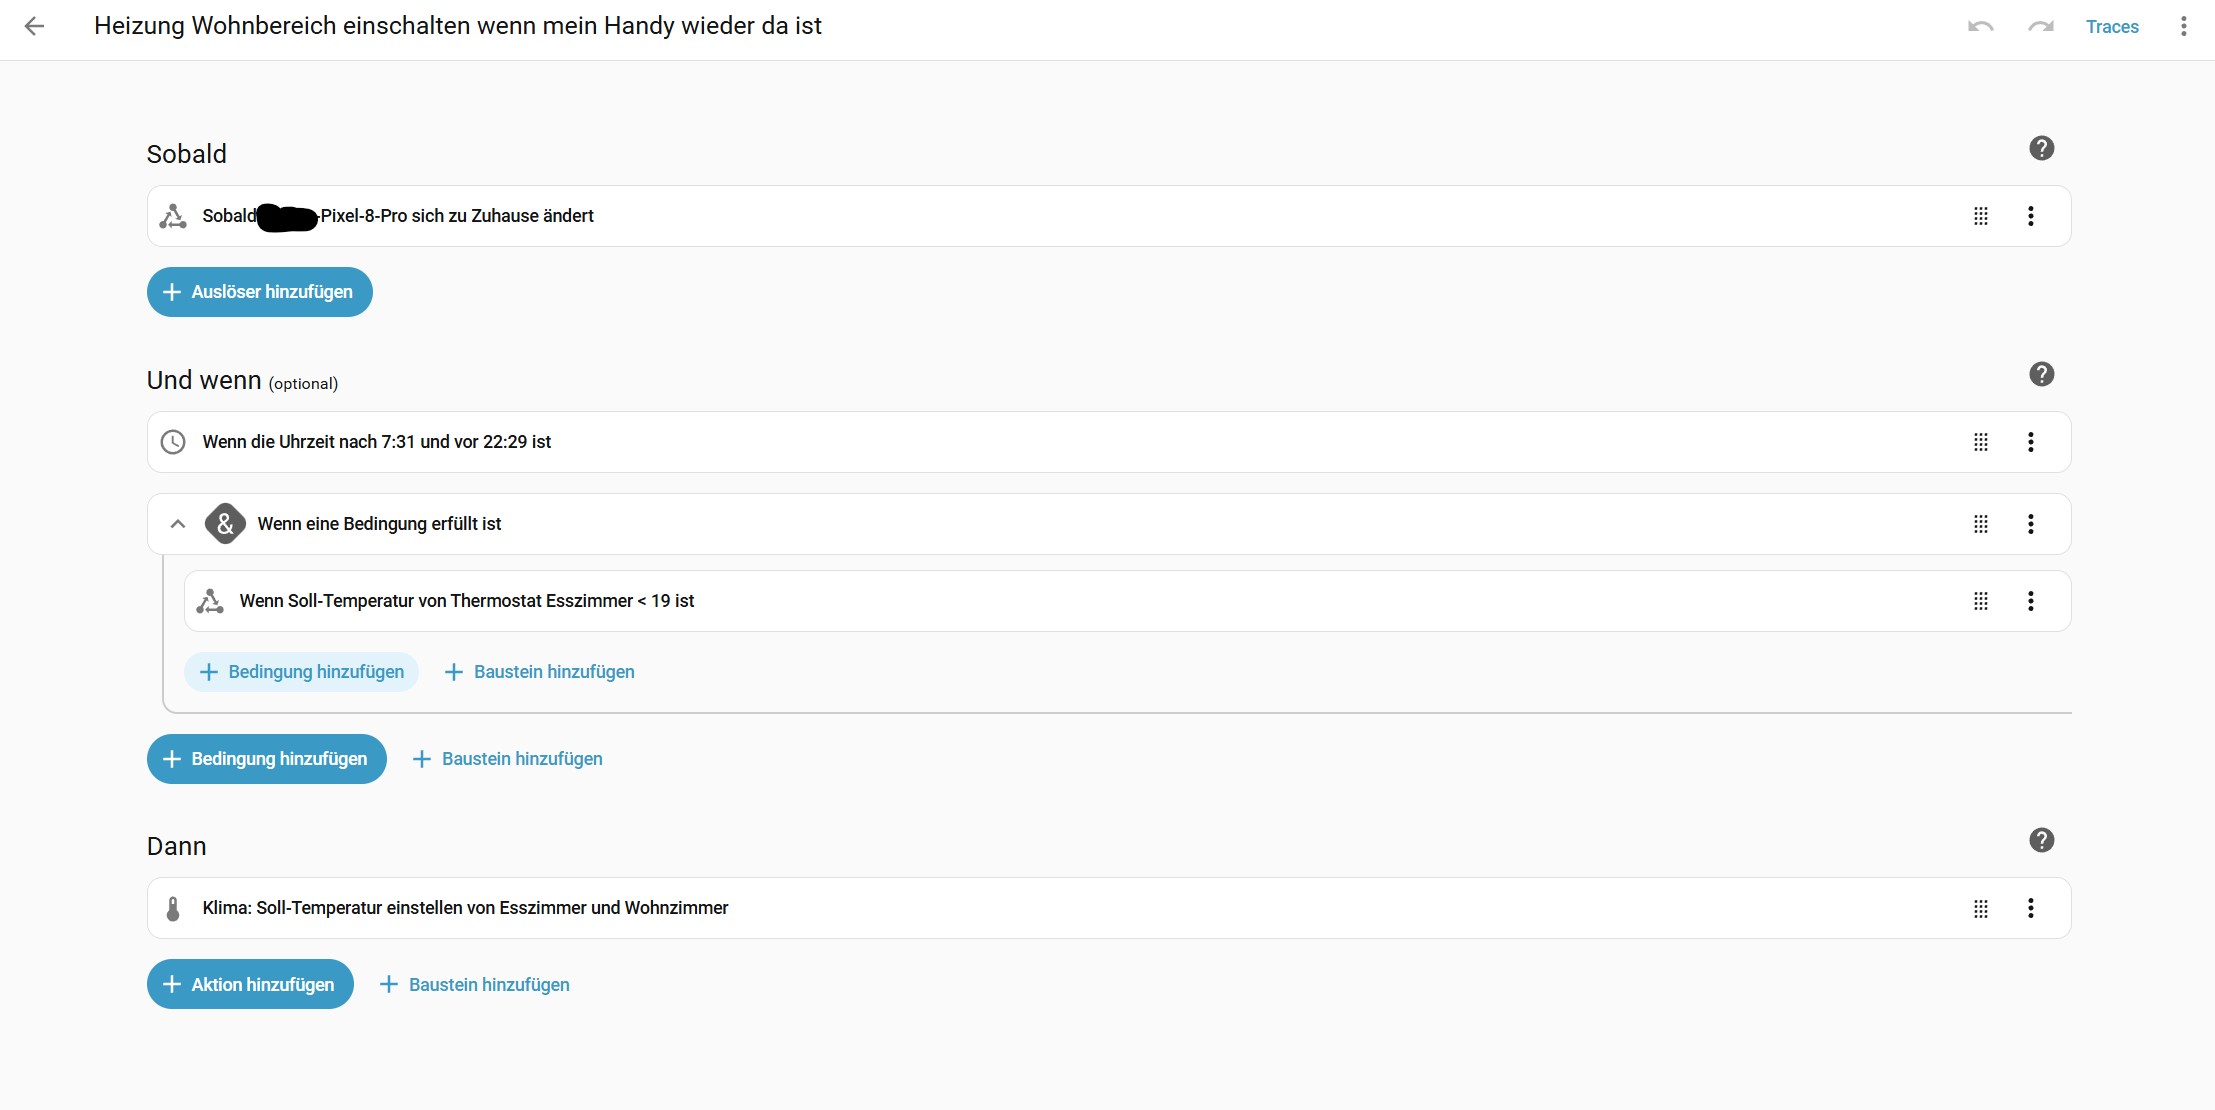Open three-dot menu of the Klima action
This screenshot has width=2215, height=1110.
click(x=2030, y=908)
